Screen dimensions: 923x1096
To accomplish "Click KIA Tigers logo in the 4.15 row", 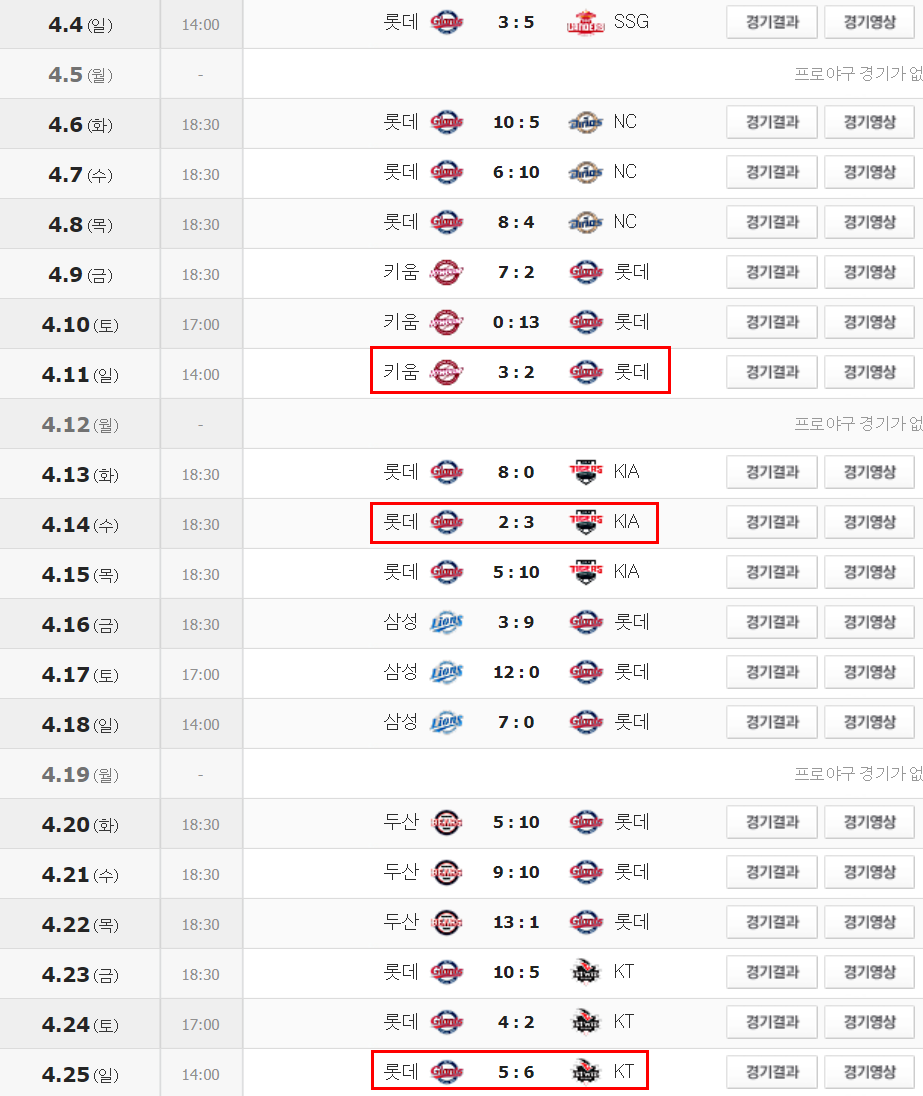I will coord(586,572).
